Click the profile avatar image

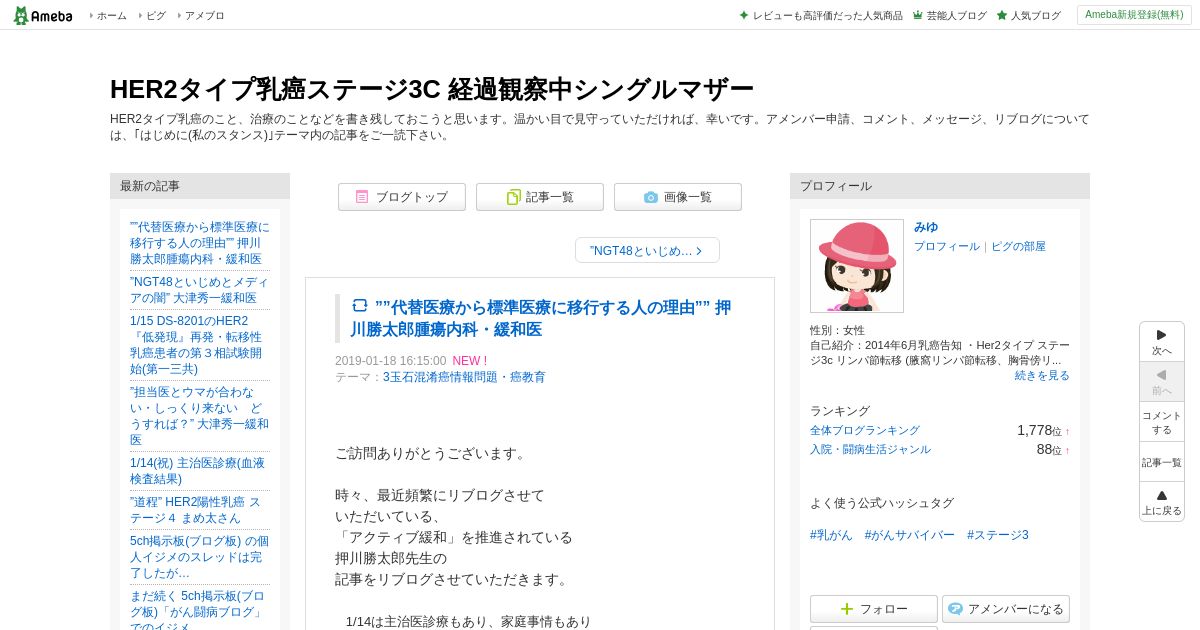click(857, 266)
